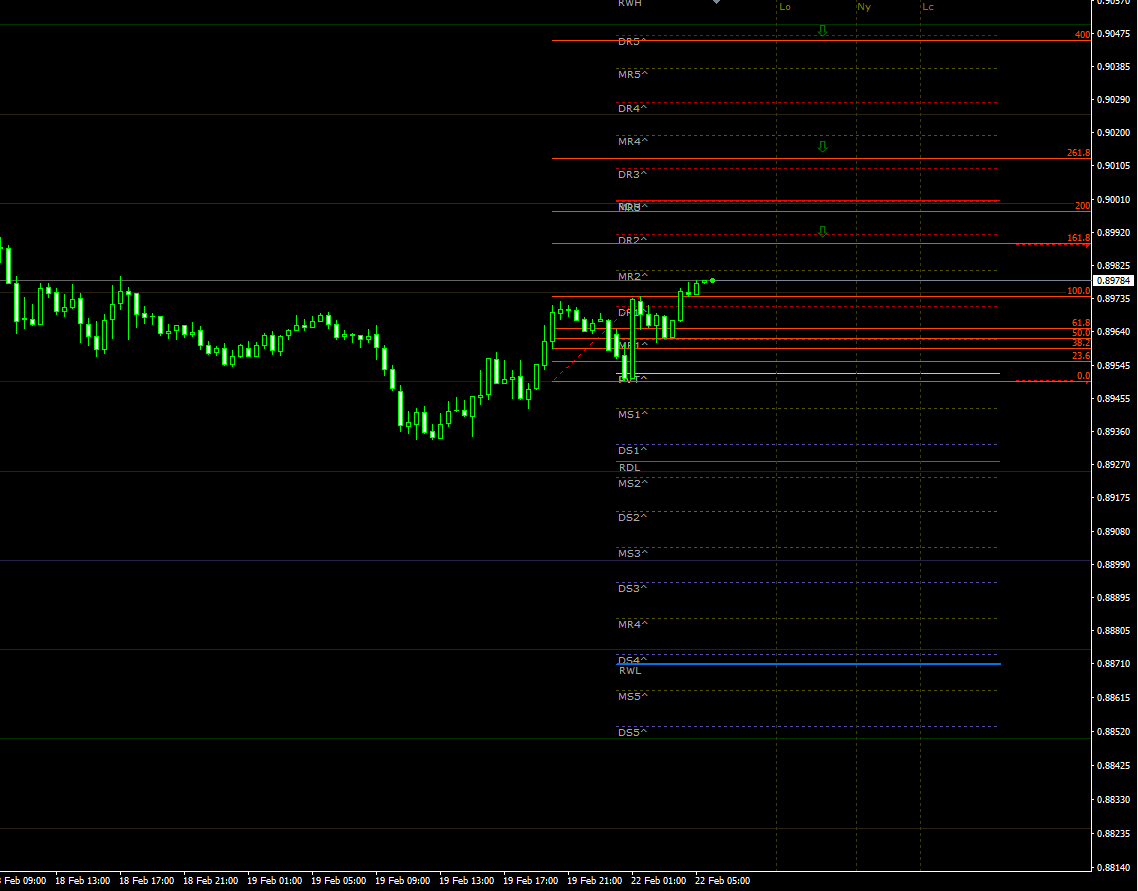
Task: Click the RWL label near the blue line
Action: pyautogui.click(x=630, y=671)
